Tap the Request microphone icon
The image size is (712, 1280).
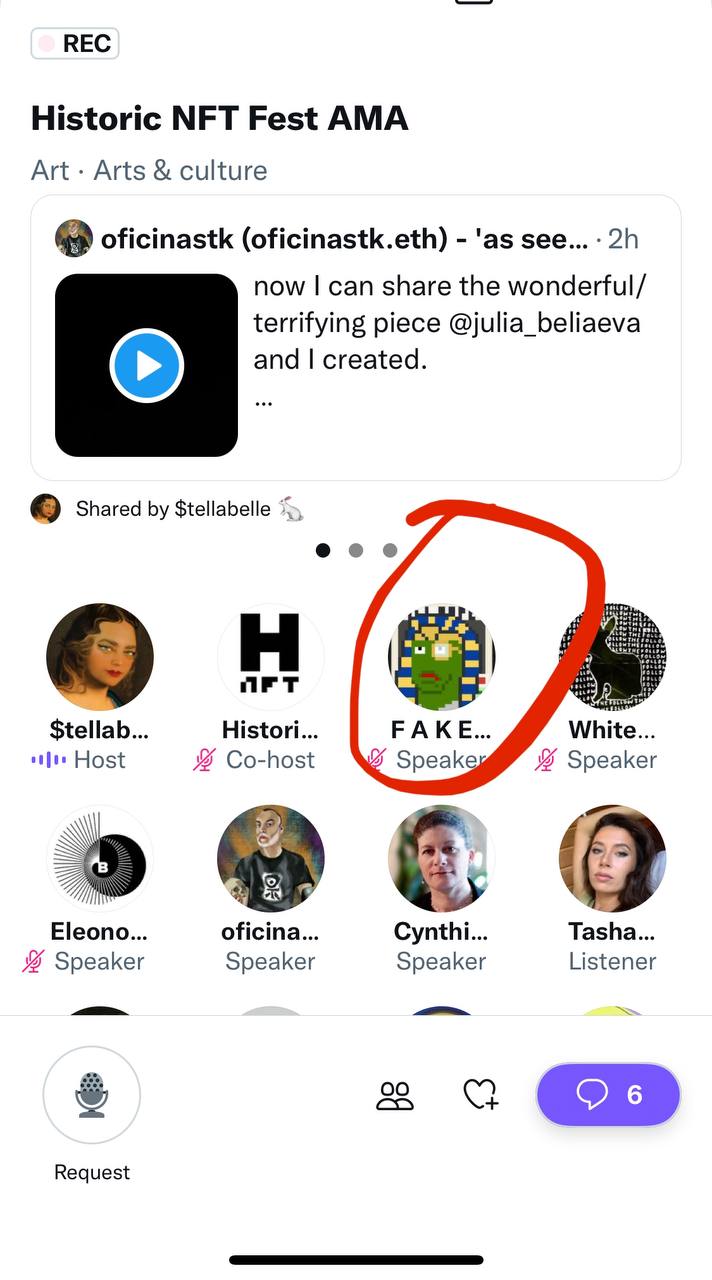pyautogui.click(x=92, y=1095)
